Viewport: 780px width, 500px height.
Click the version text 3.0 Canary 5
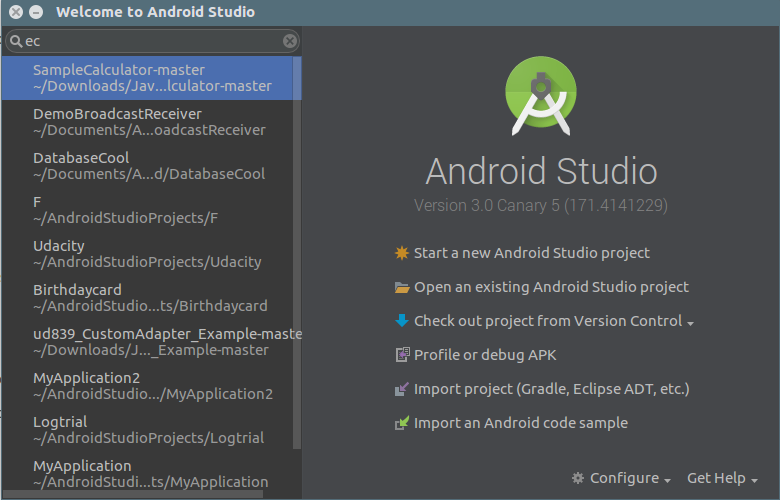point(541,205)
